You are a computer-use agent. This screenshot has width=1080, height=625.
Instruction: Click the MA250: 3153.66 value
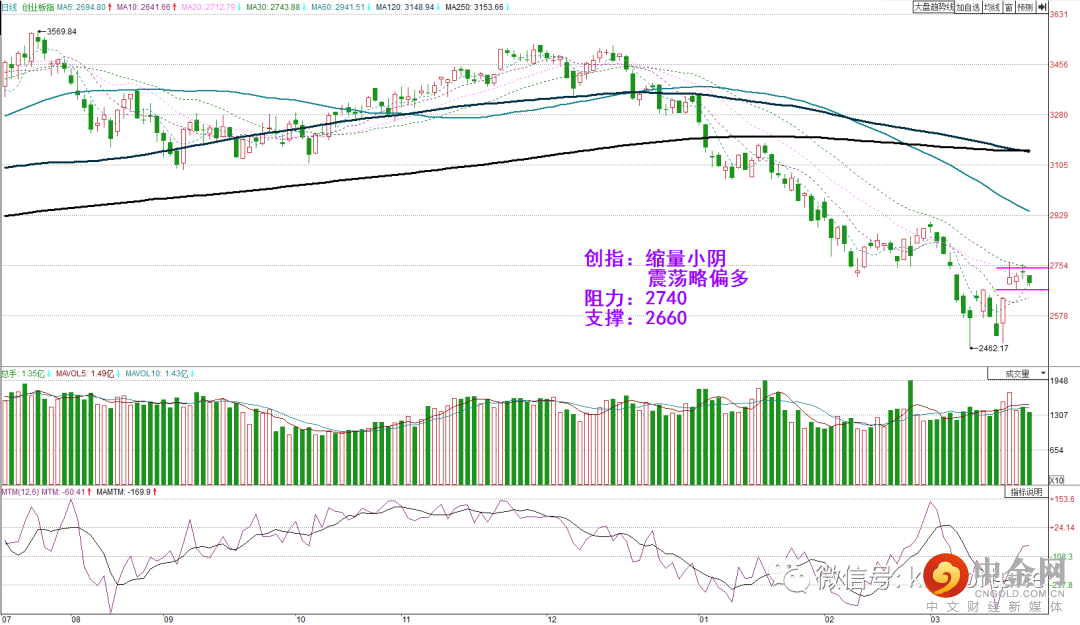[x=477, y=7]
